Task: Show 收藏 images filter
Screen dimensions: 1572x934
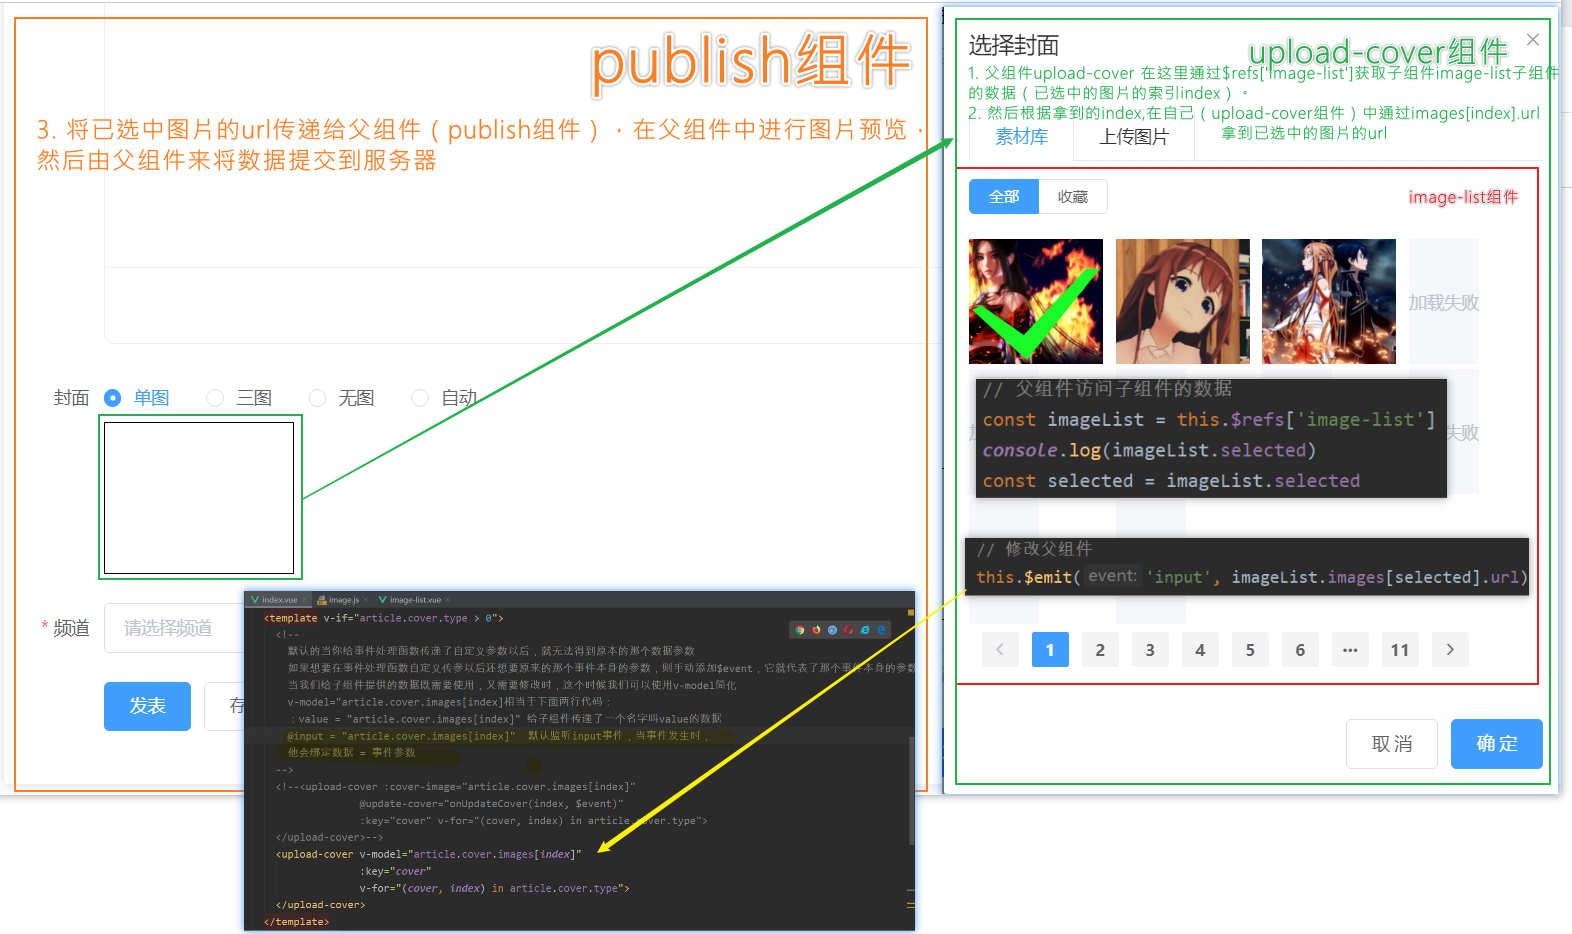Action: point(1073,197)
